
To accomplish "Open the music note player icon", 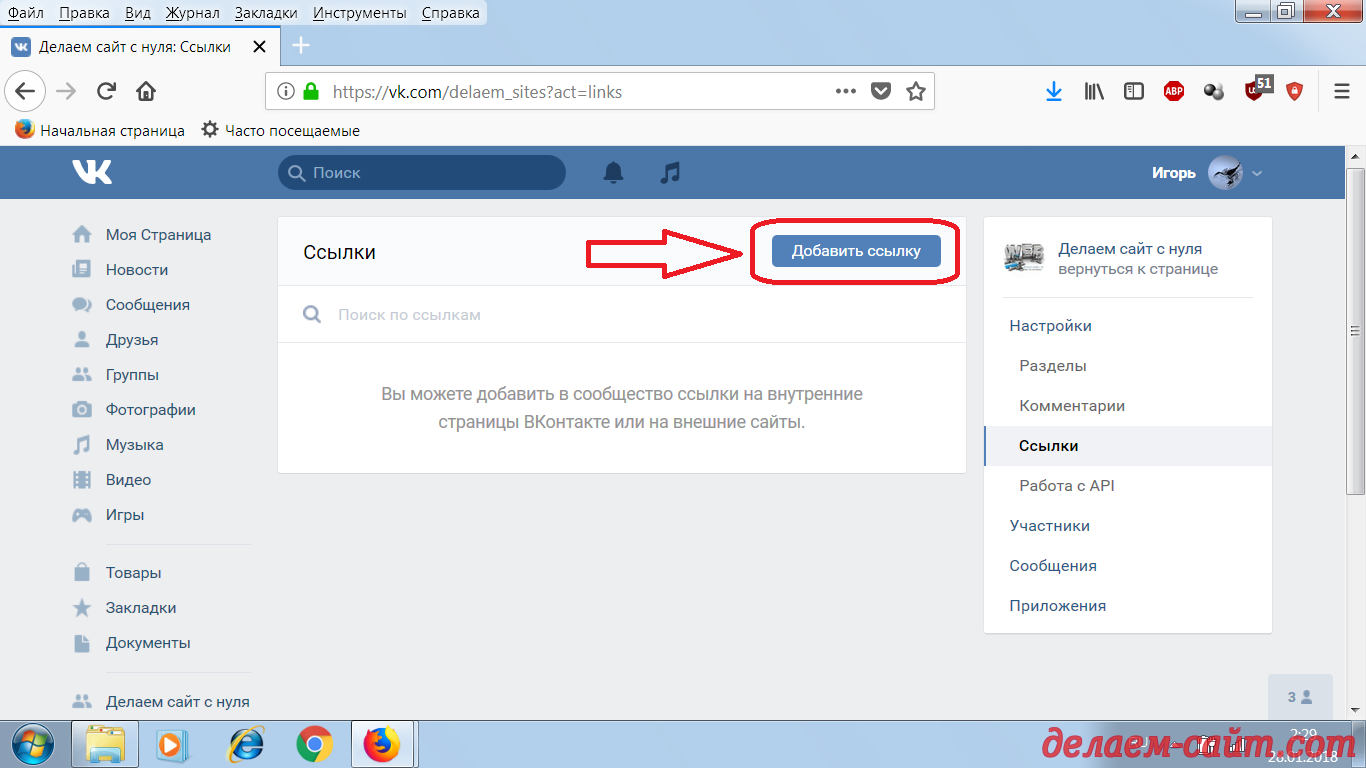I will pos(670,173).
